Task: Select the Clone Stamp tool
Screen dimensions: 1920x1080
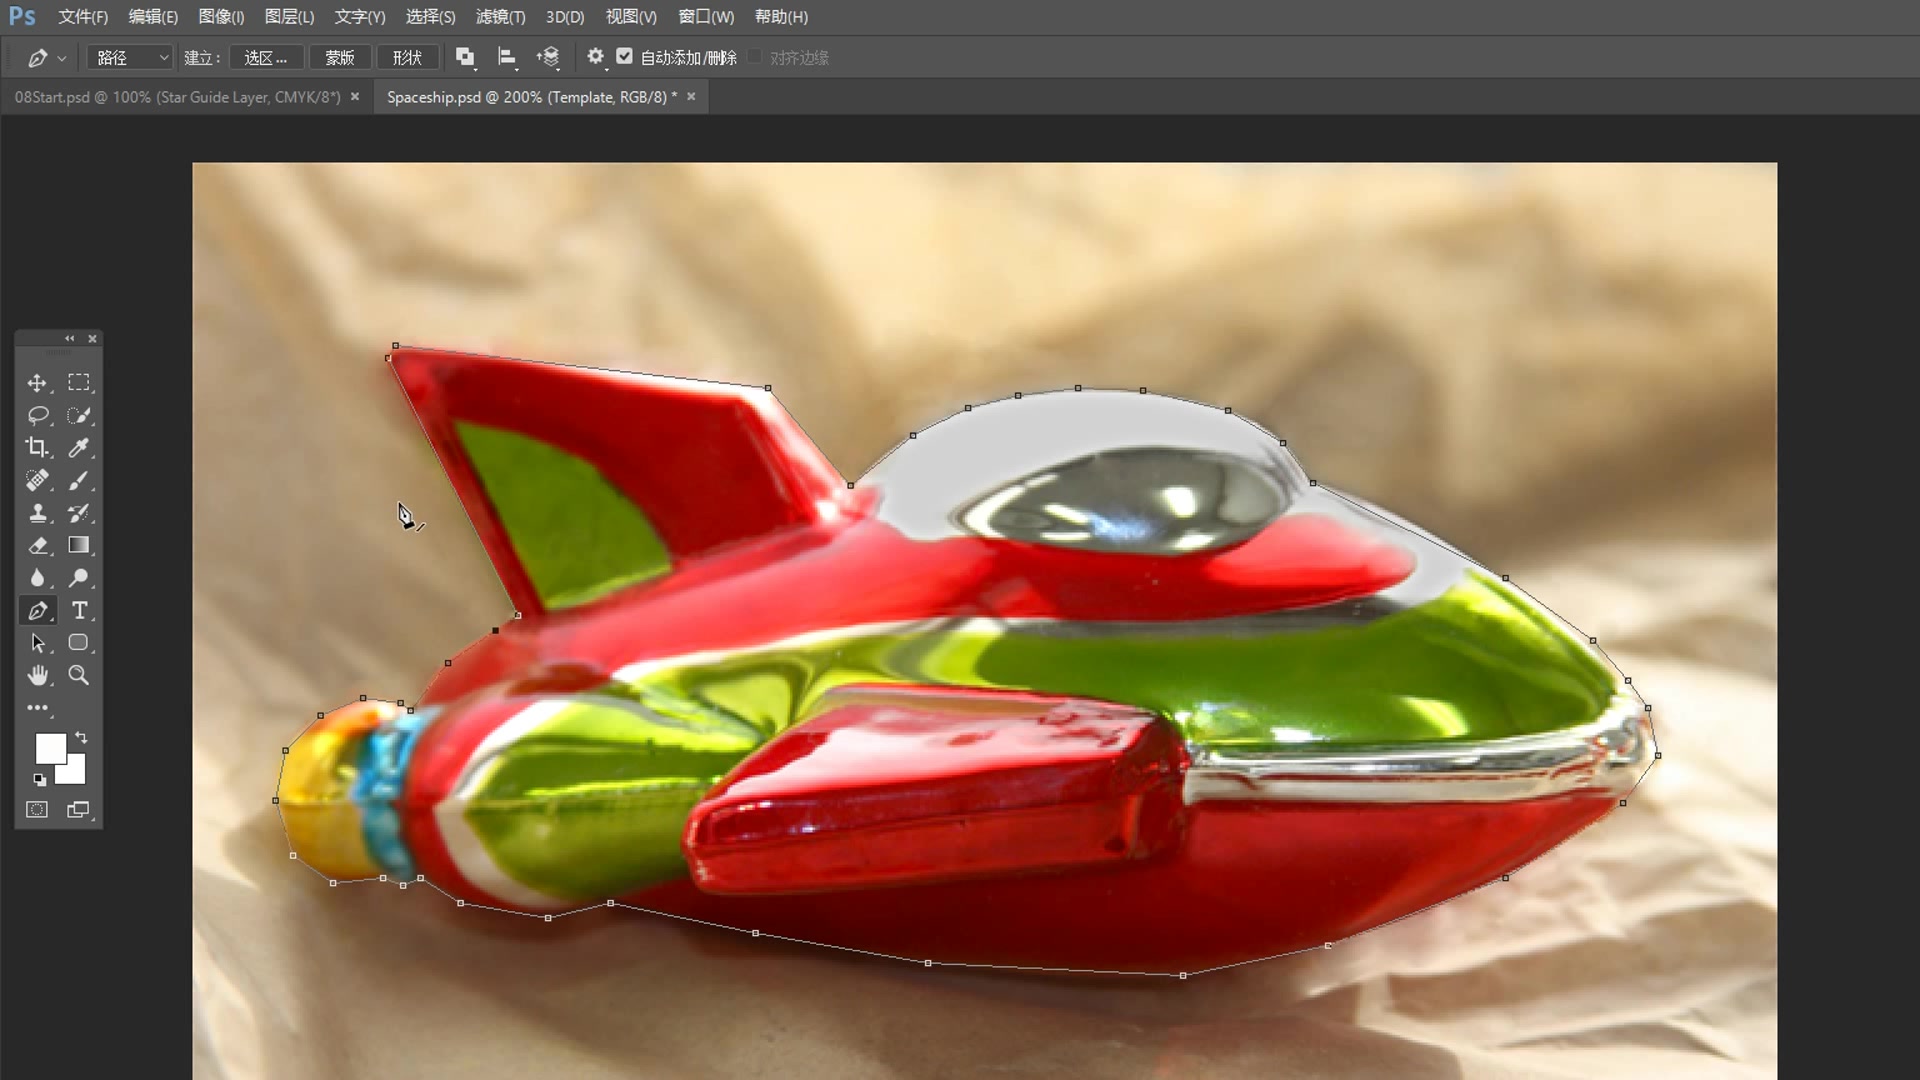Action: [x=37, y=513]
